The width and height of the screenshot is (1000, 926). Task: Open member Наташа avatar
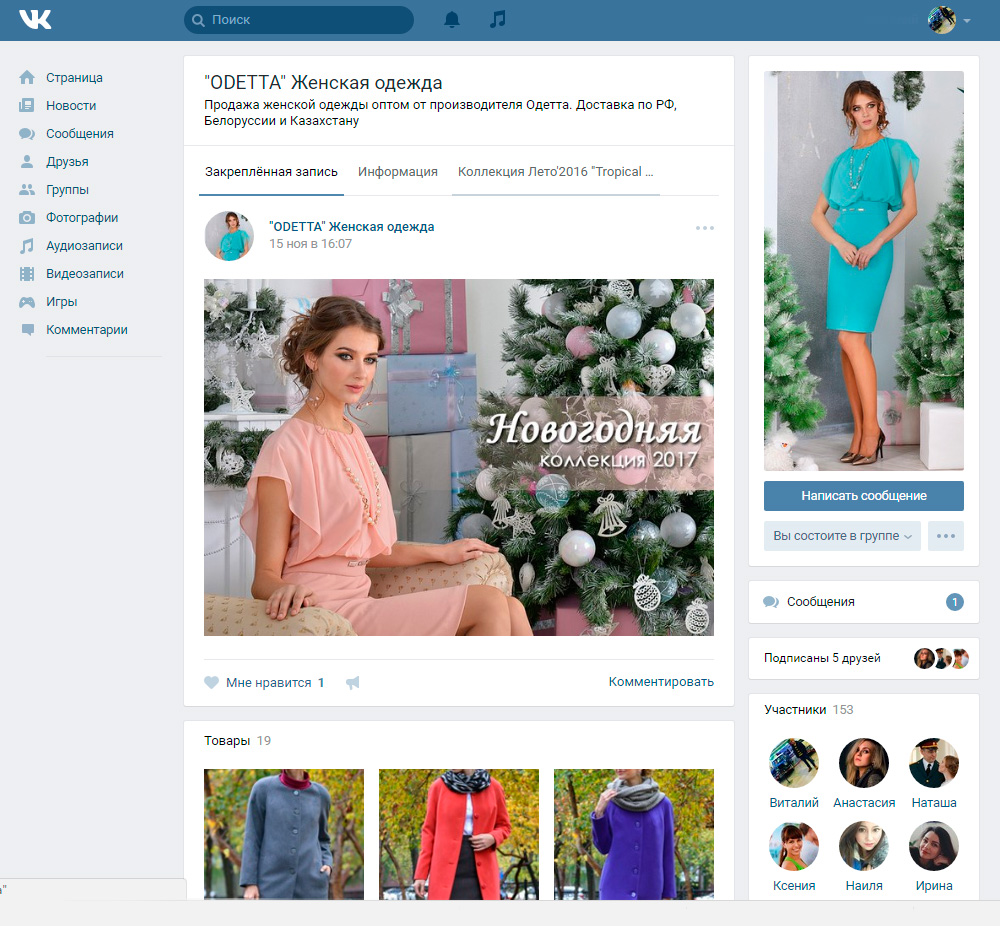[934, 763]
